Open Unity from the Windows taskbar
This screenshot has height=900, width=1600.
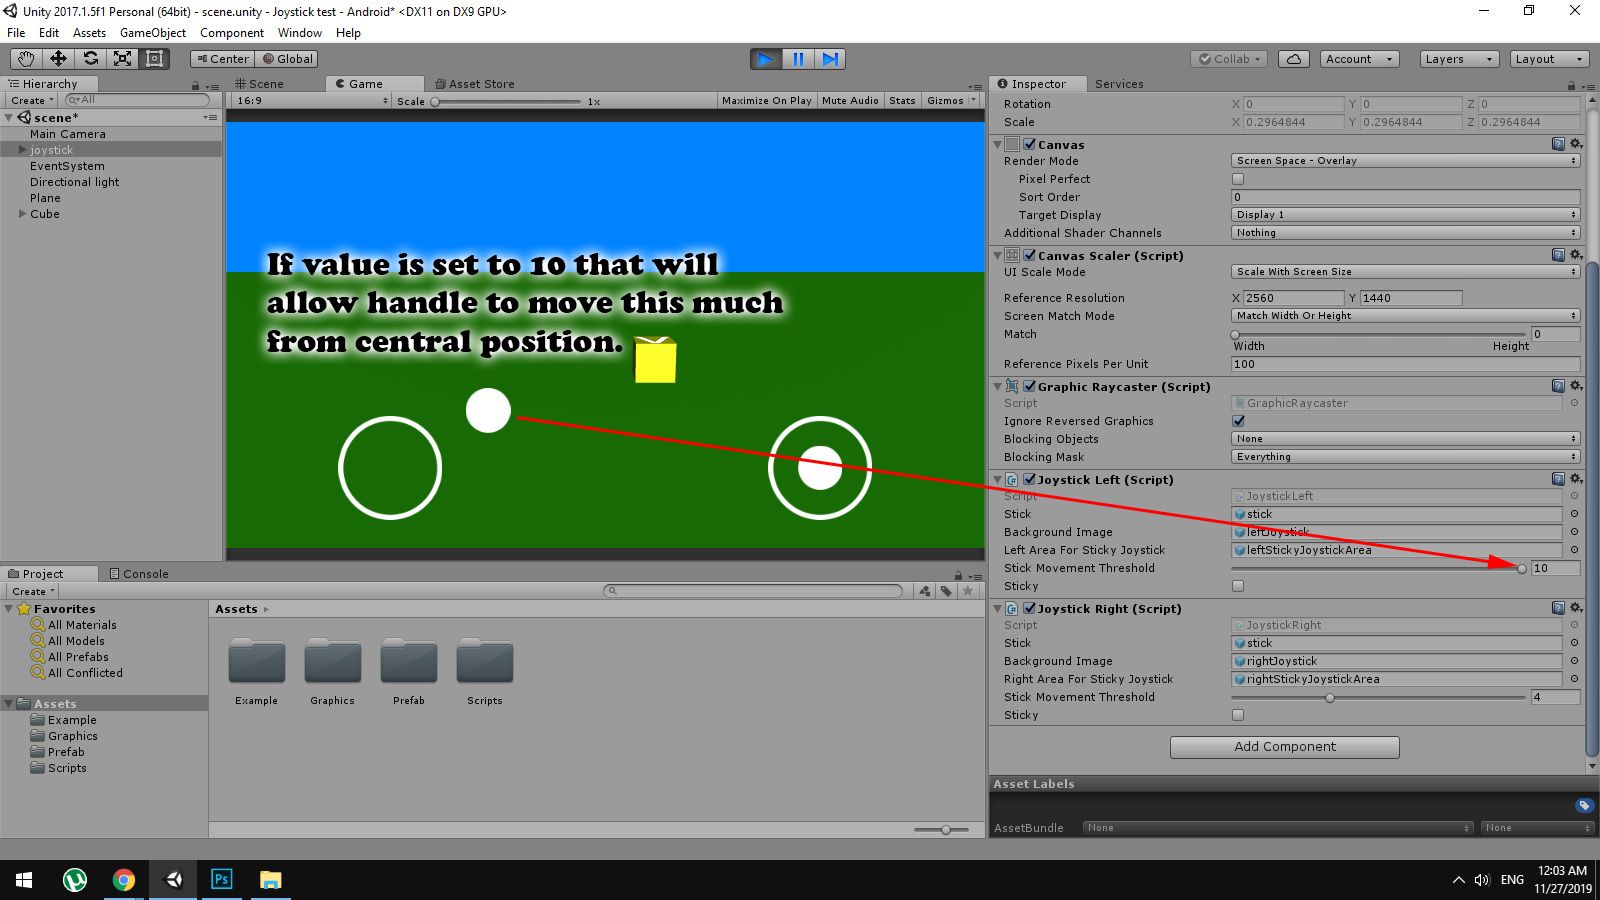click(x=173, y=880)
